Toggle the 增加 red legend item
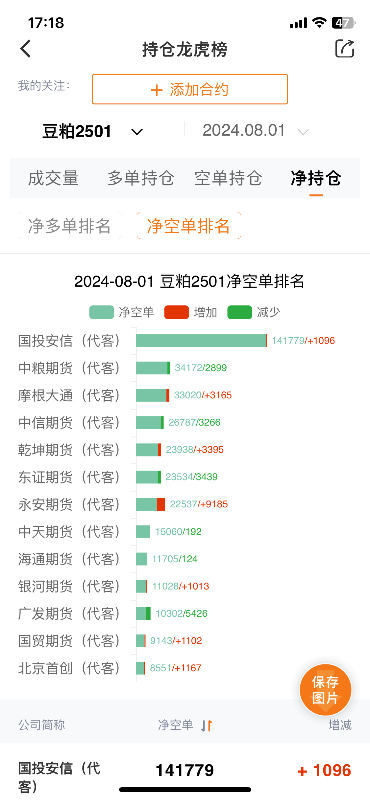Image resolution: width=370 pixels, height=800 pixels. (x=190, y=312)
